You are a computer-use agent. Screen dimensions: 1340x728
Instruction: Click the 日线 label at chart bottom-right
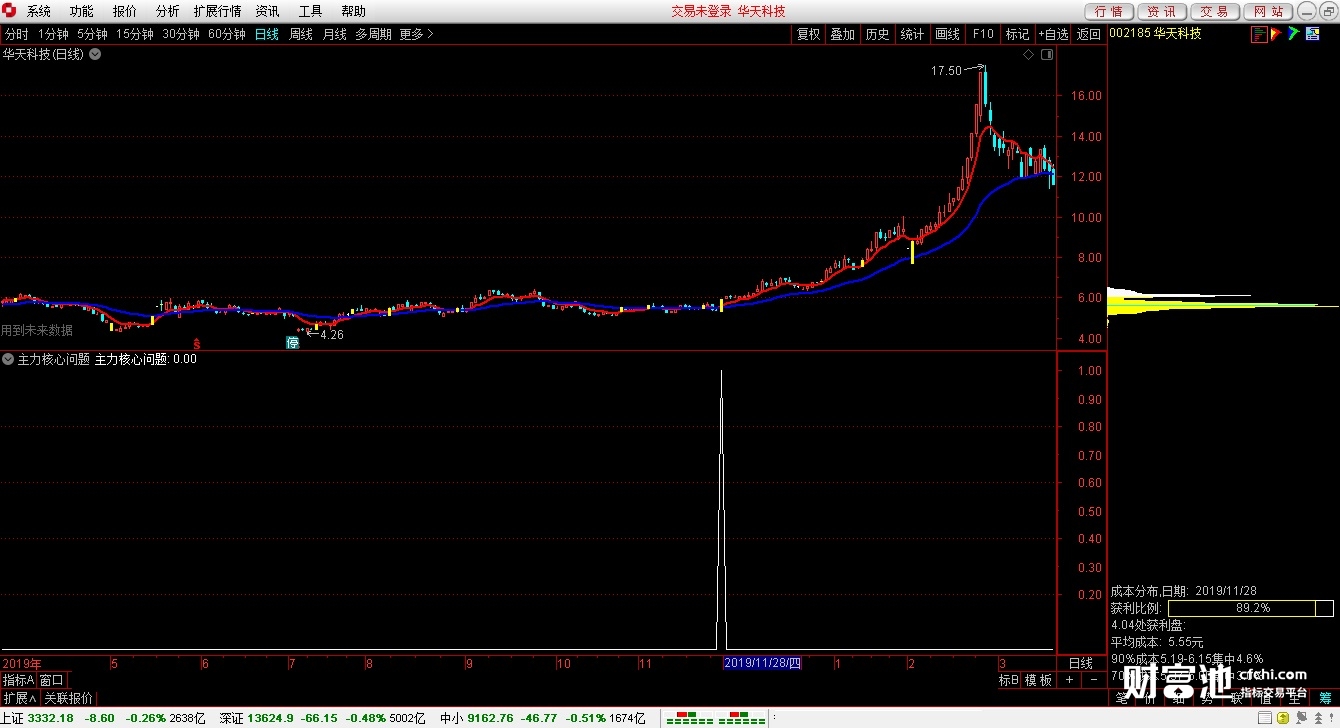click(x=1081, y=663)
